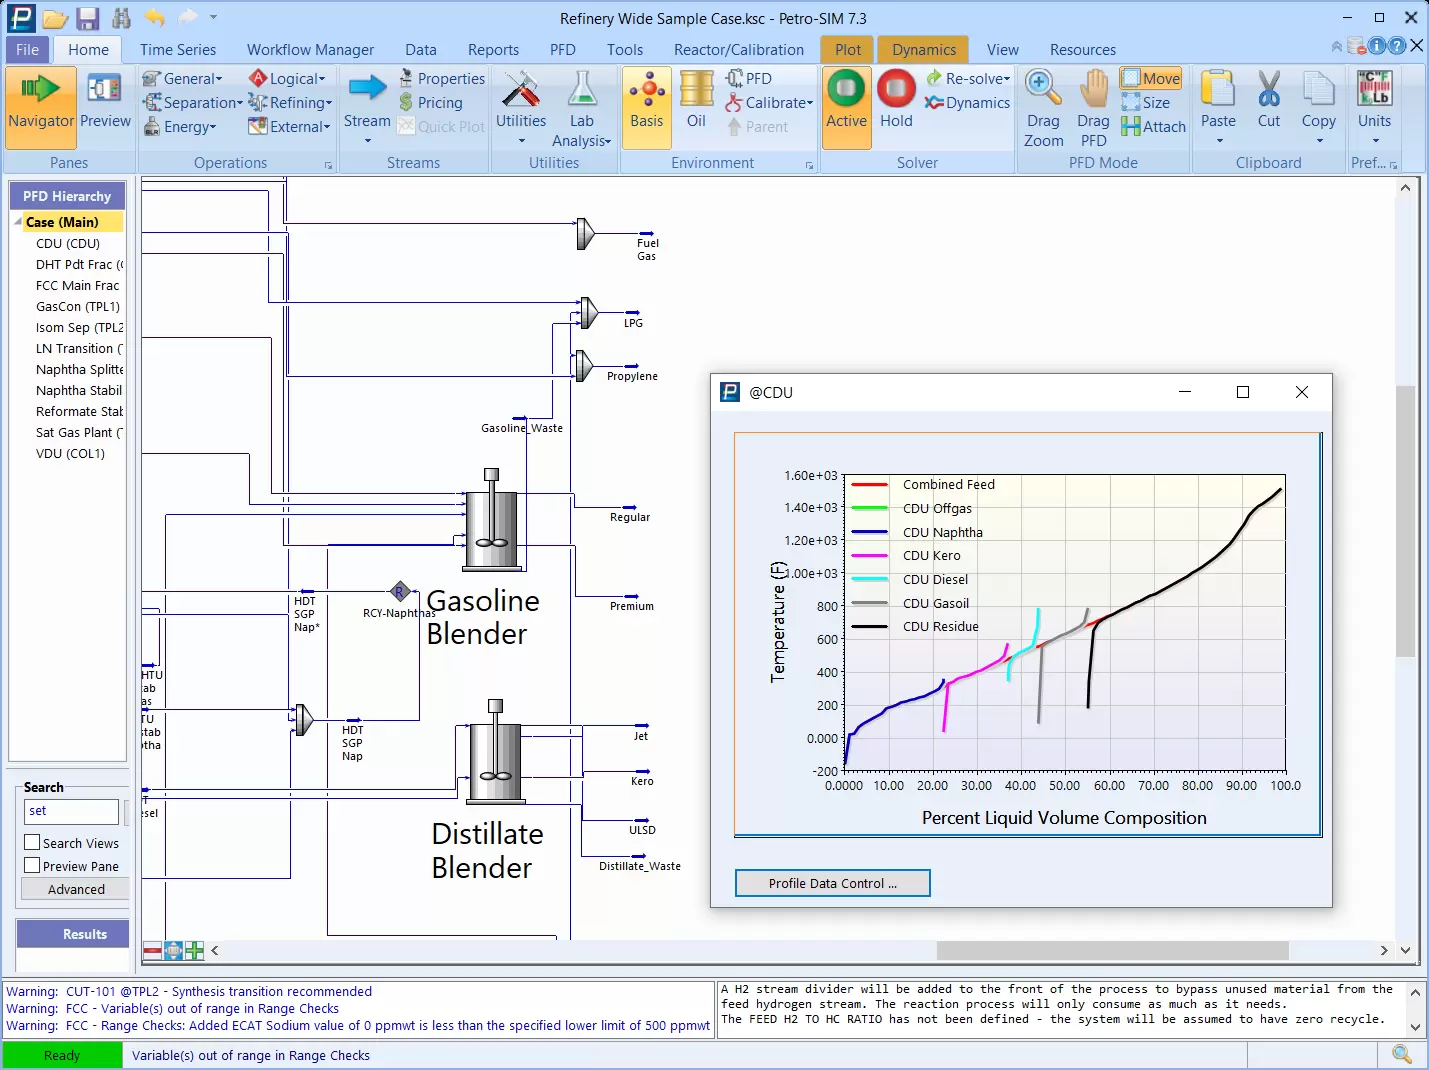Click the Results button
This screenshot has width=1429, height=1070.
click(x=74, y=934)
